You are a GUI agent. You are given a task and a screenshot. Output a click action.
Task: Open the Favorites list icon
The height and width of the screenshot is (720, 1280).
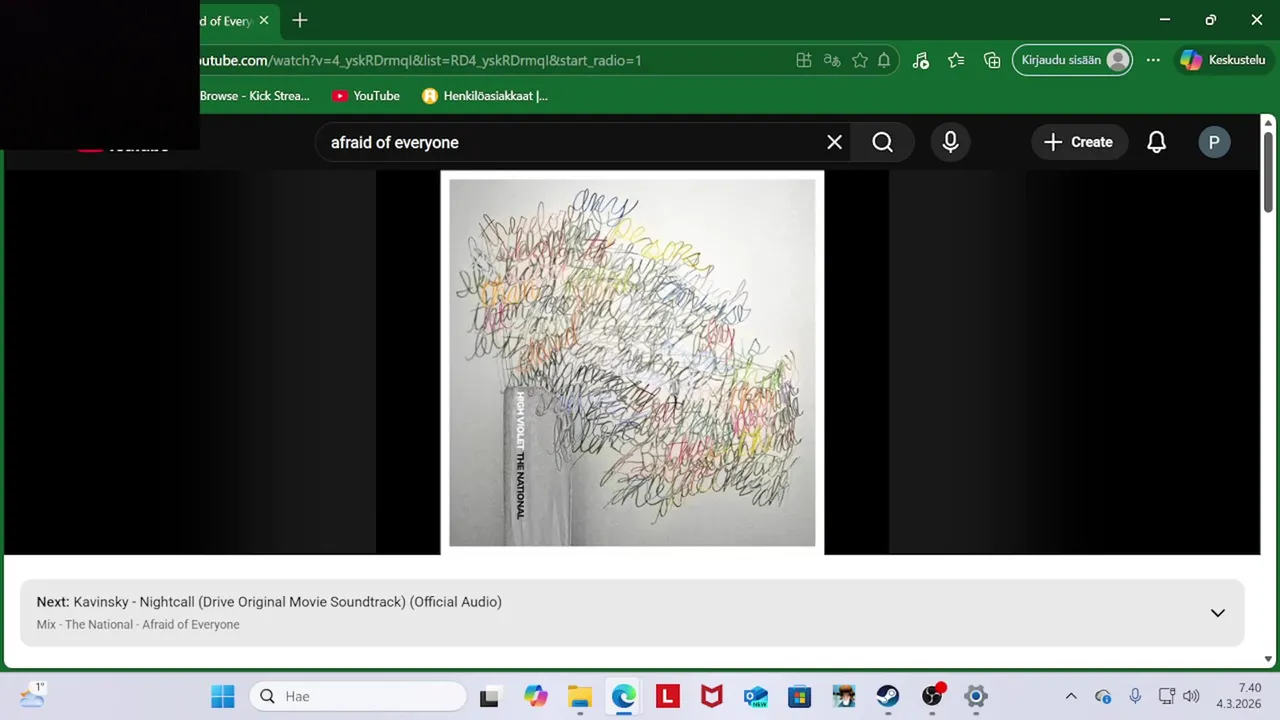click(x=956, y=60)
